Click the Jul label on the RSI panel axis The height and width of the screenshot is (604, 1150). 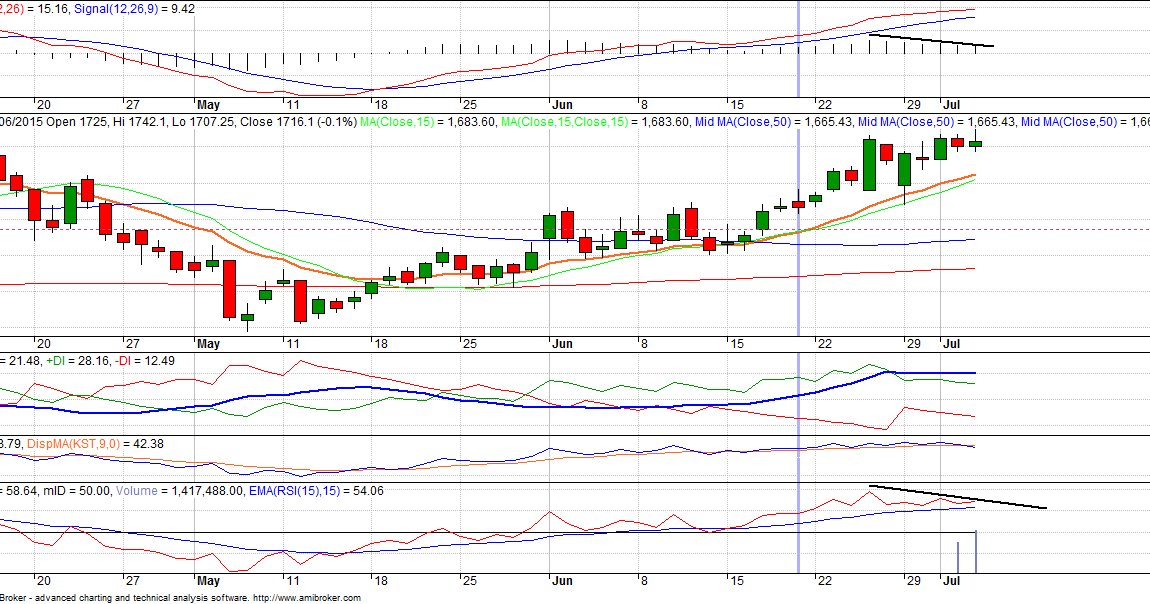coord(951,581)
